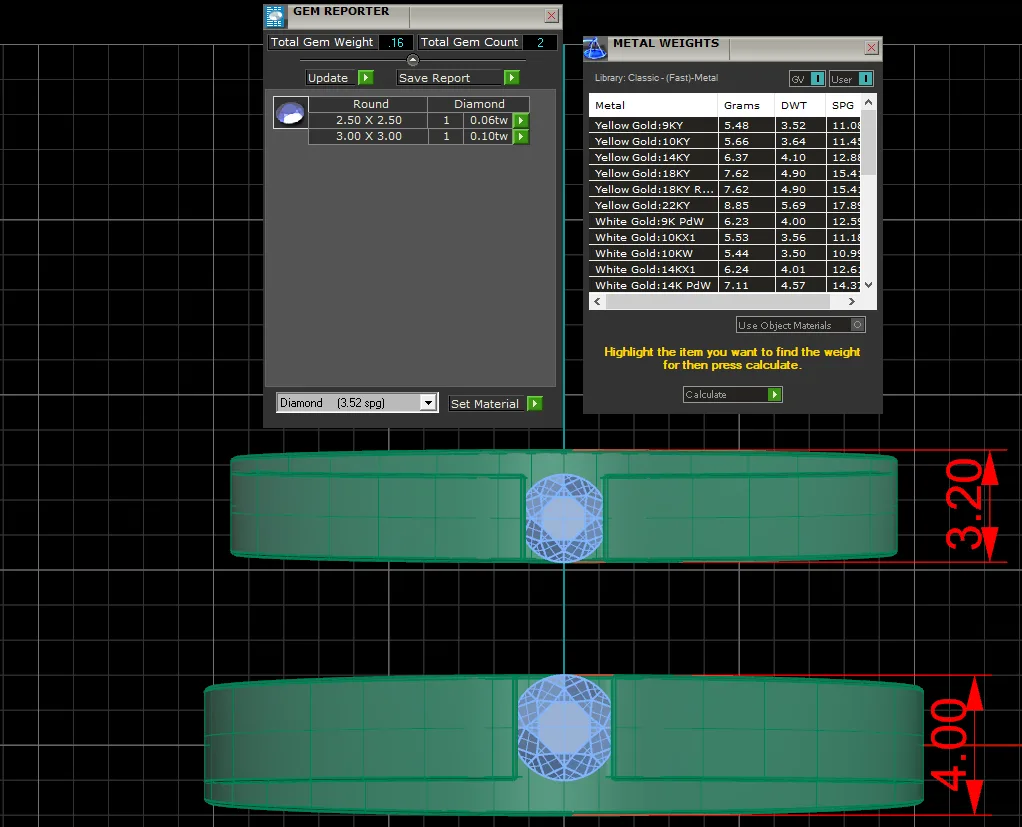Screen dimensions: 1022x827
Task: Collapse Gem Reporter header with circular arrow
Action: point(413,60)
